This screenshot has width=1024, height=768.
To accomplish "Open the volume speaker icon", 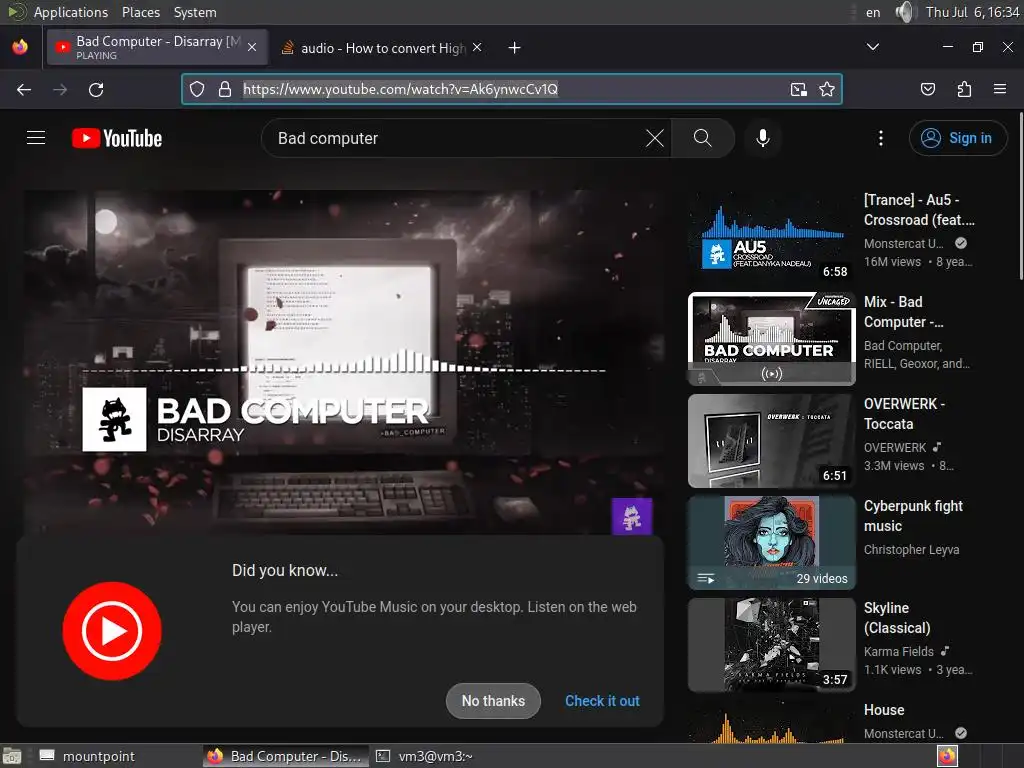I will [x=905, y=12].
